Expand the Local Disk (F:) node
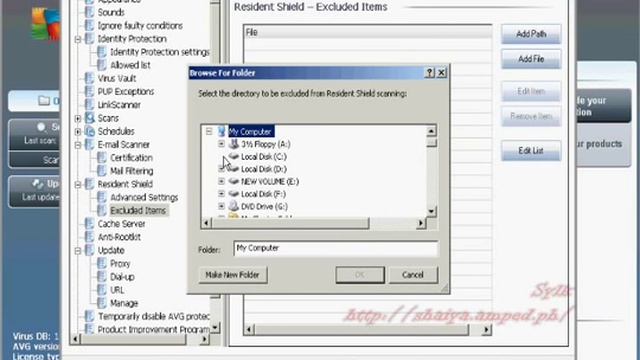Viewport: 640px width, 360px height. tap(221, 194)
